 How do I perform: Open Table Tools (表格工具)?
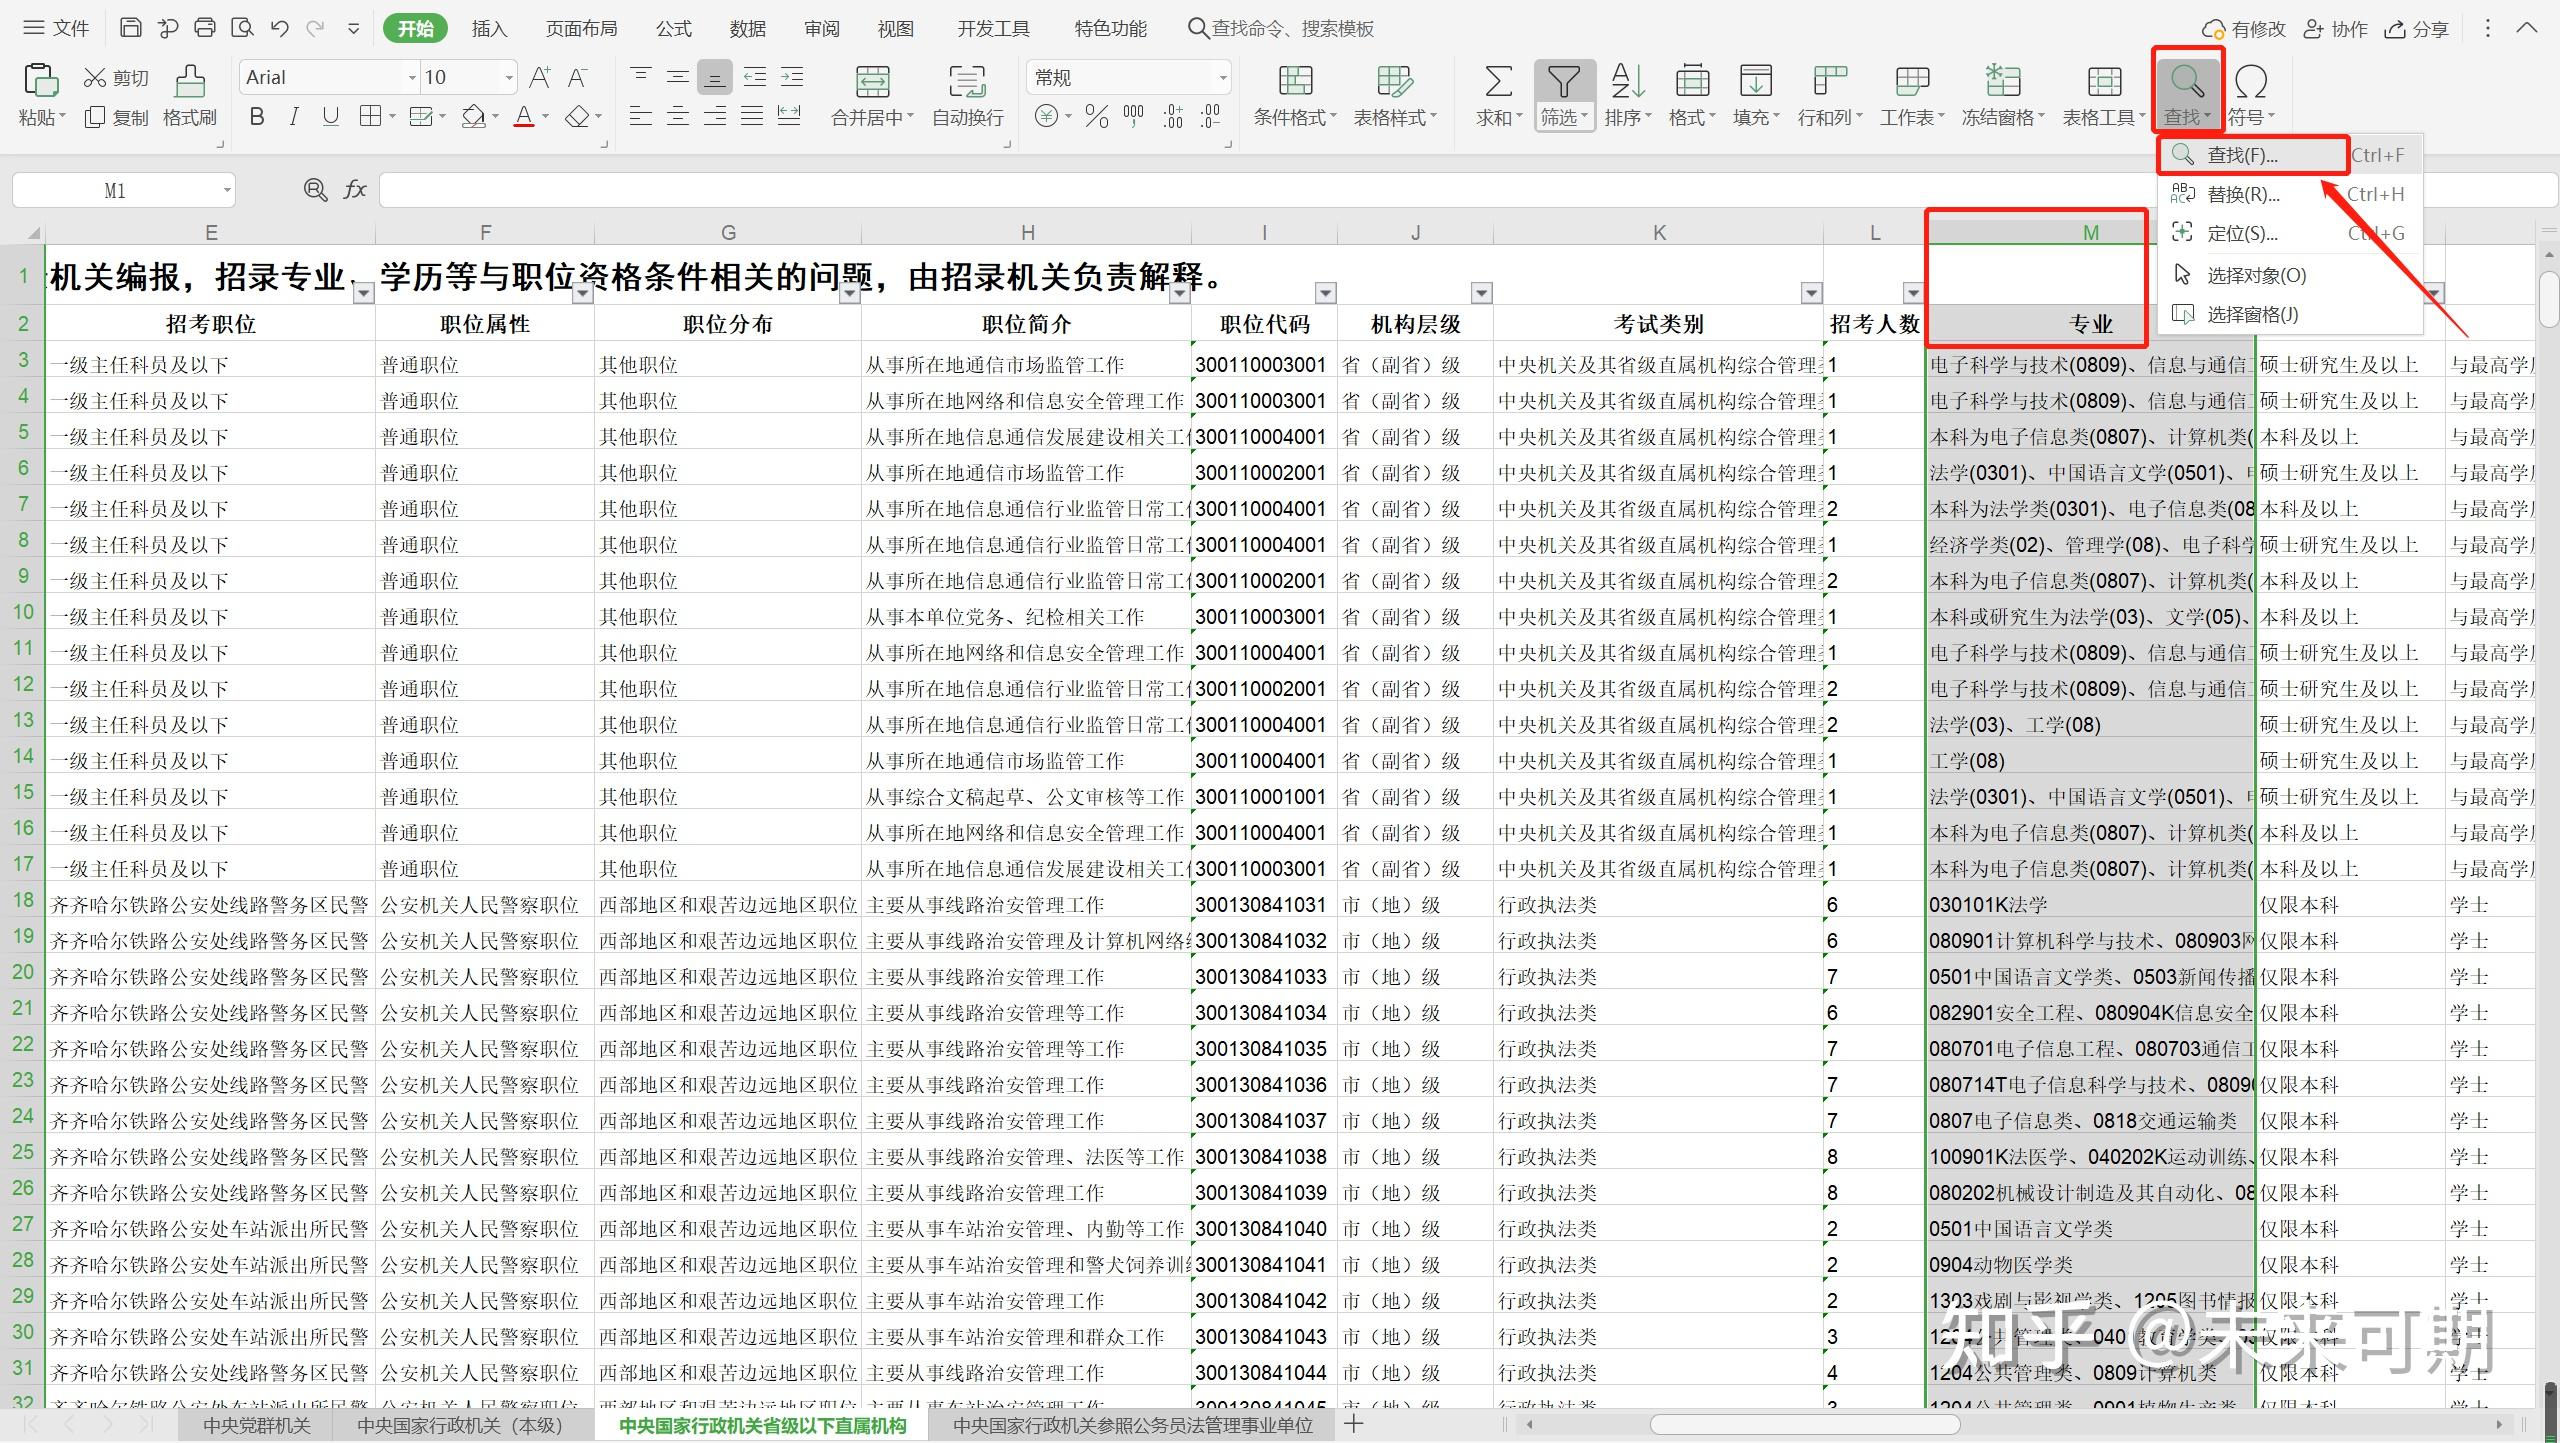click(2104, 96)
